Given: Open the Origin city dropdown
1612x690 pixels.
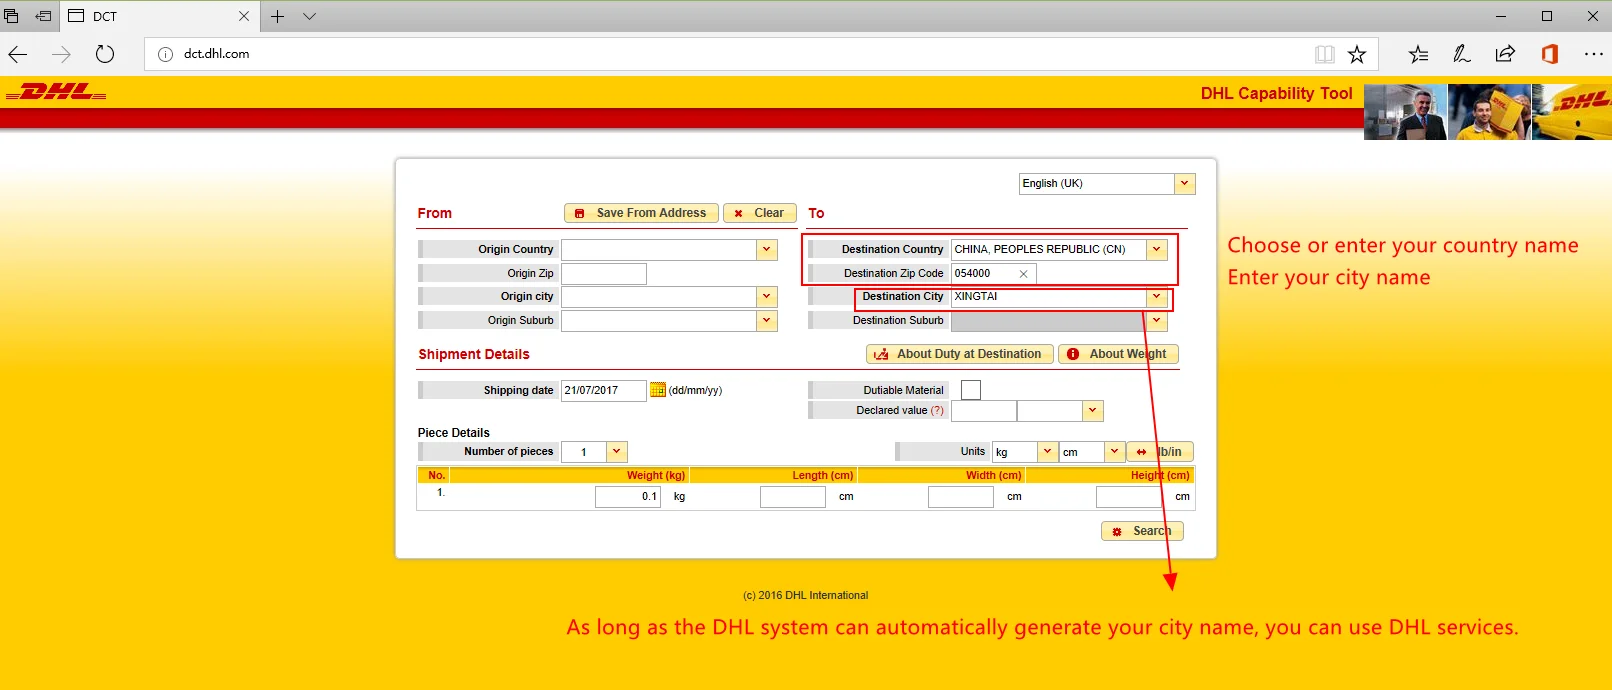Looking at the screenshot, I should click(767, 297).
